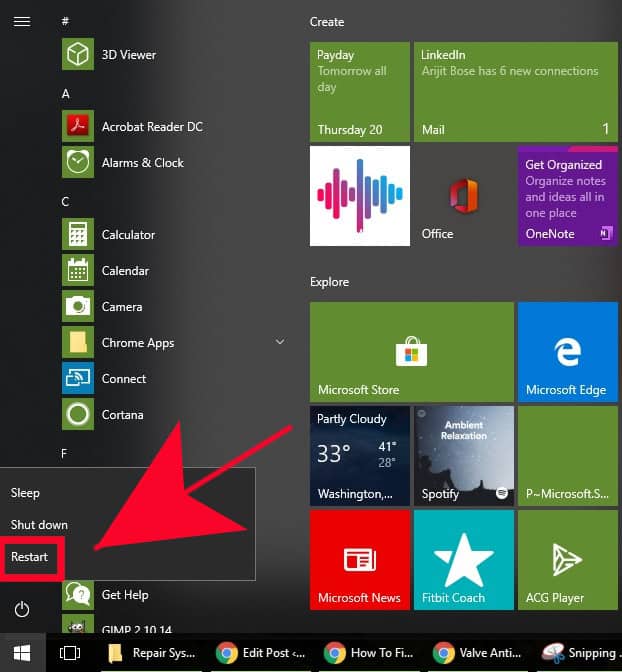
Task: Click the Cortana label text
Action: 123,415
